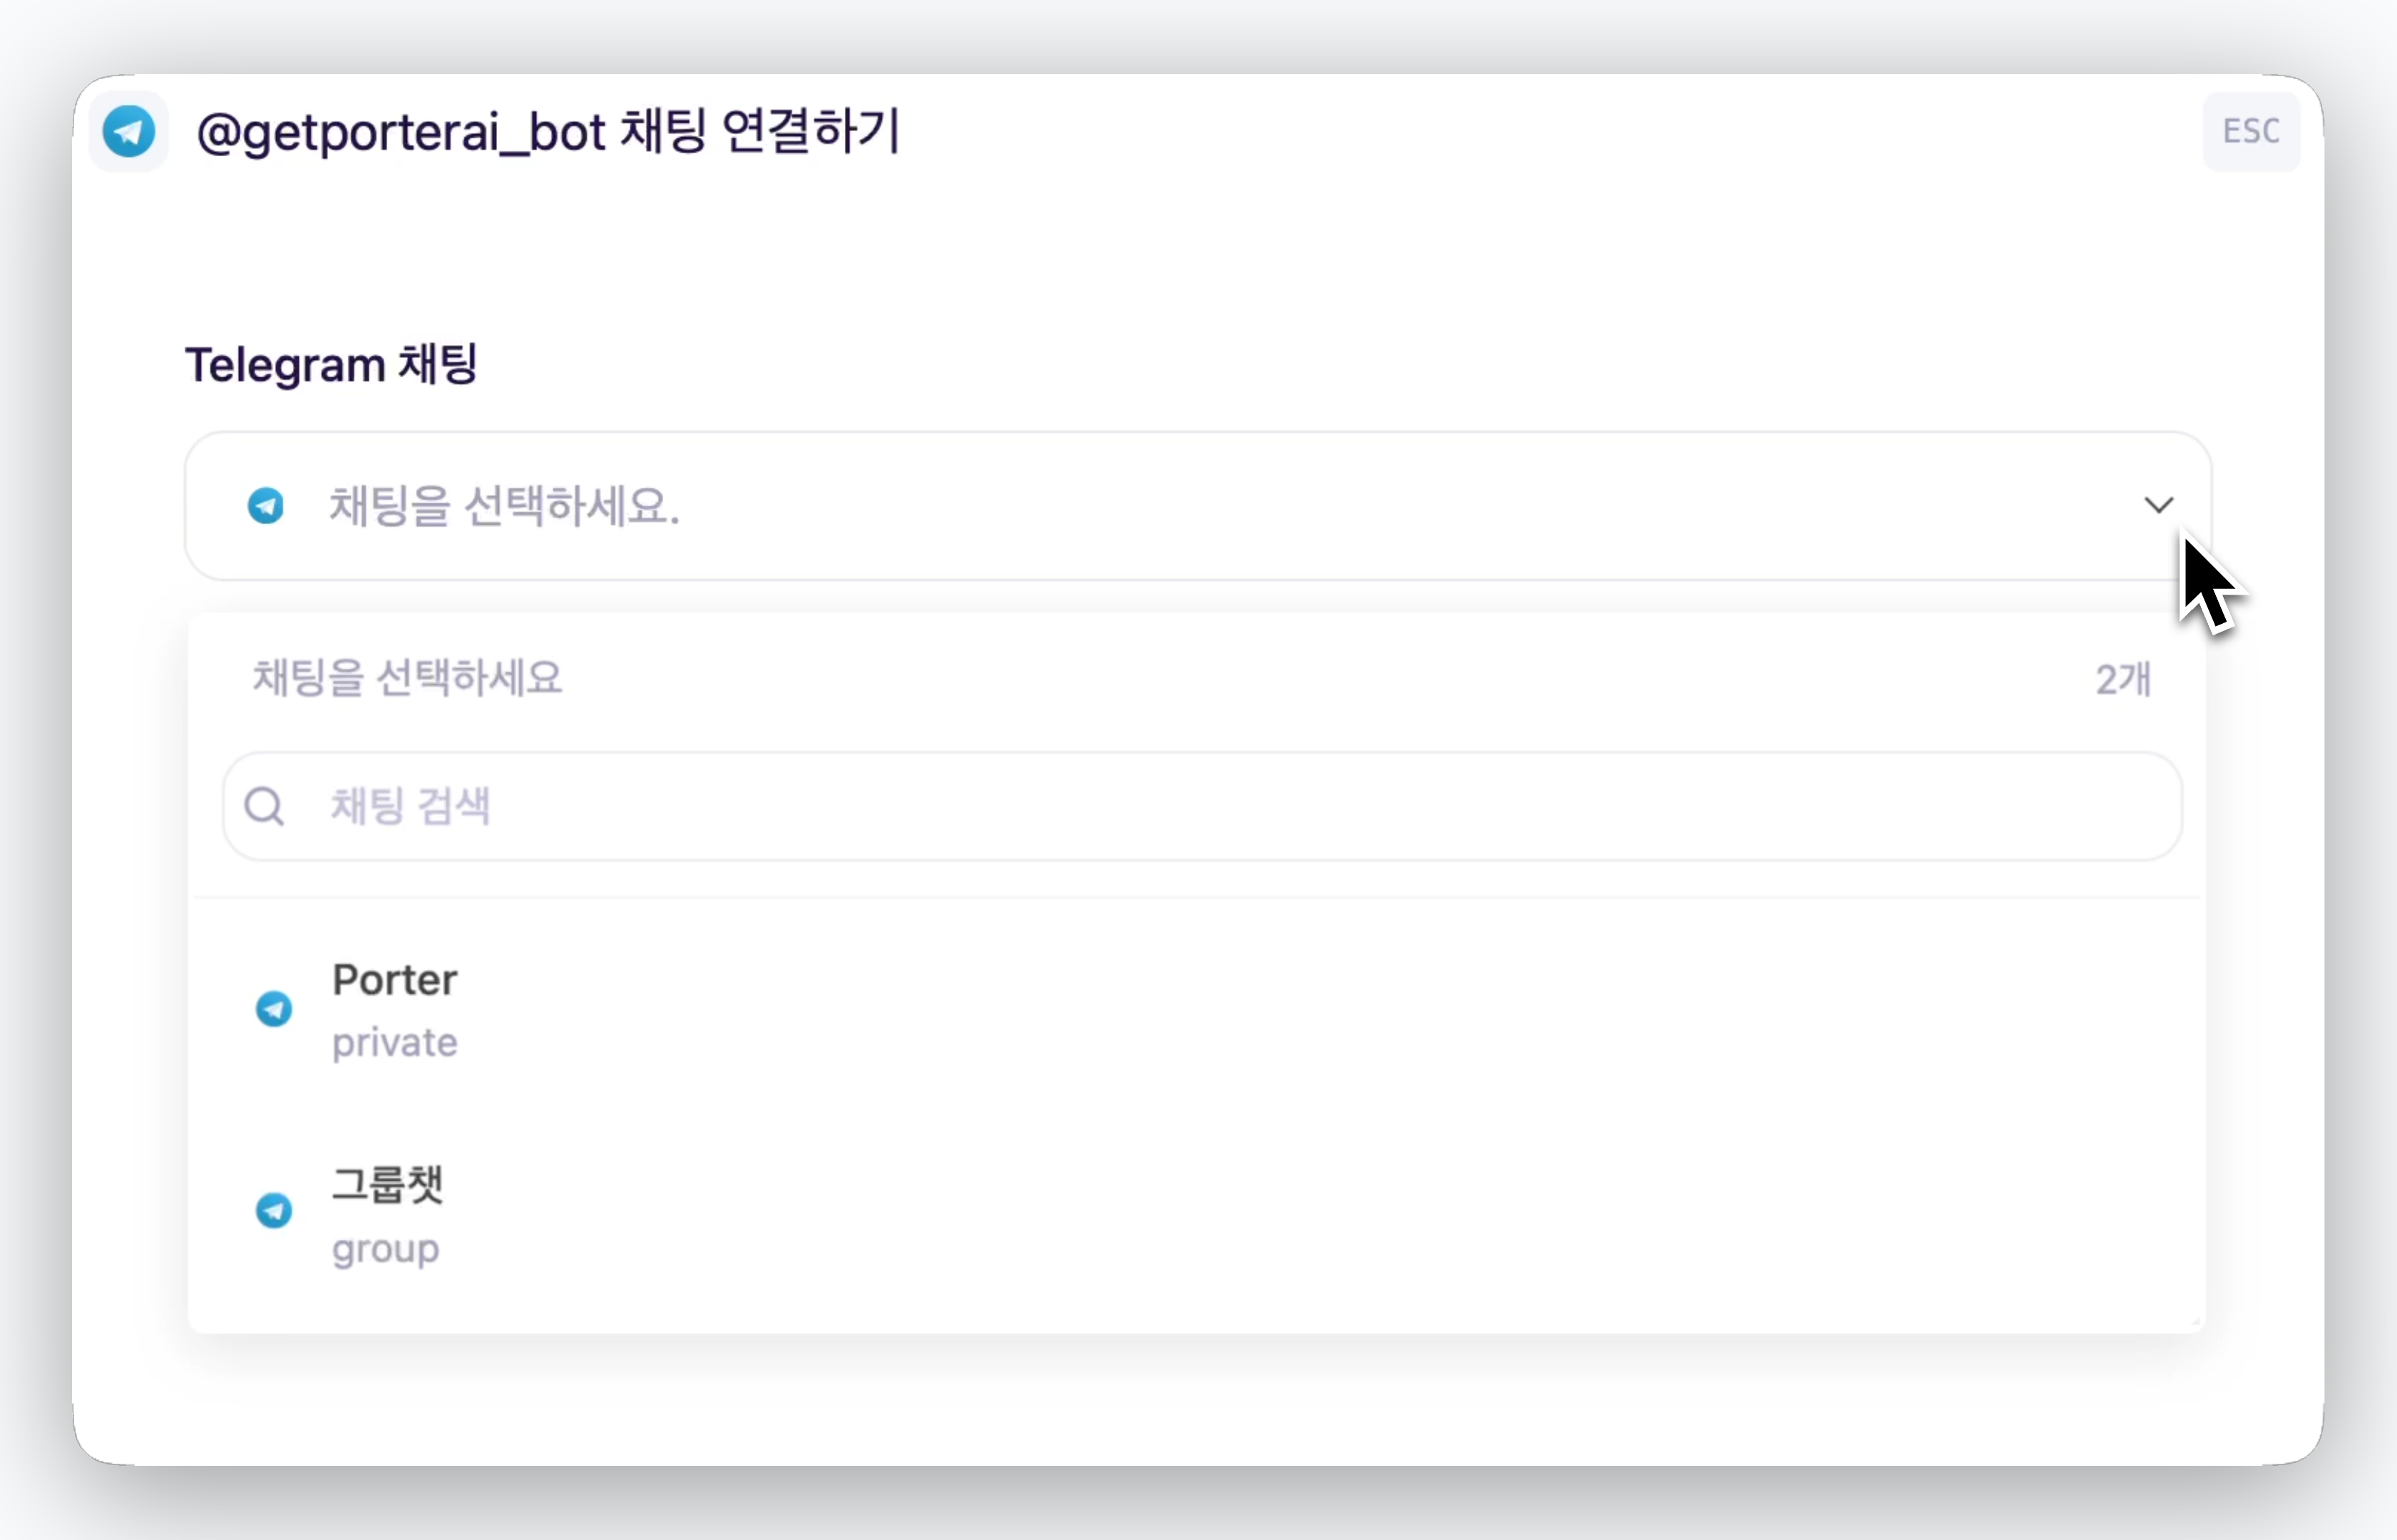Select the 그룹챗 chat name in the list
Viewport: 2397px width, 1540px height.
tap(388, 1185)
